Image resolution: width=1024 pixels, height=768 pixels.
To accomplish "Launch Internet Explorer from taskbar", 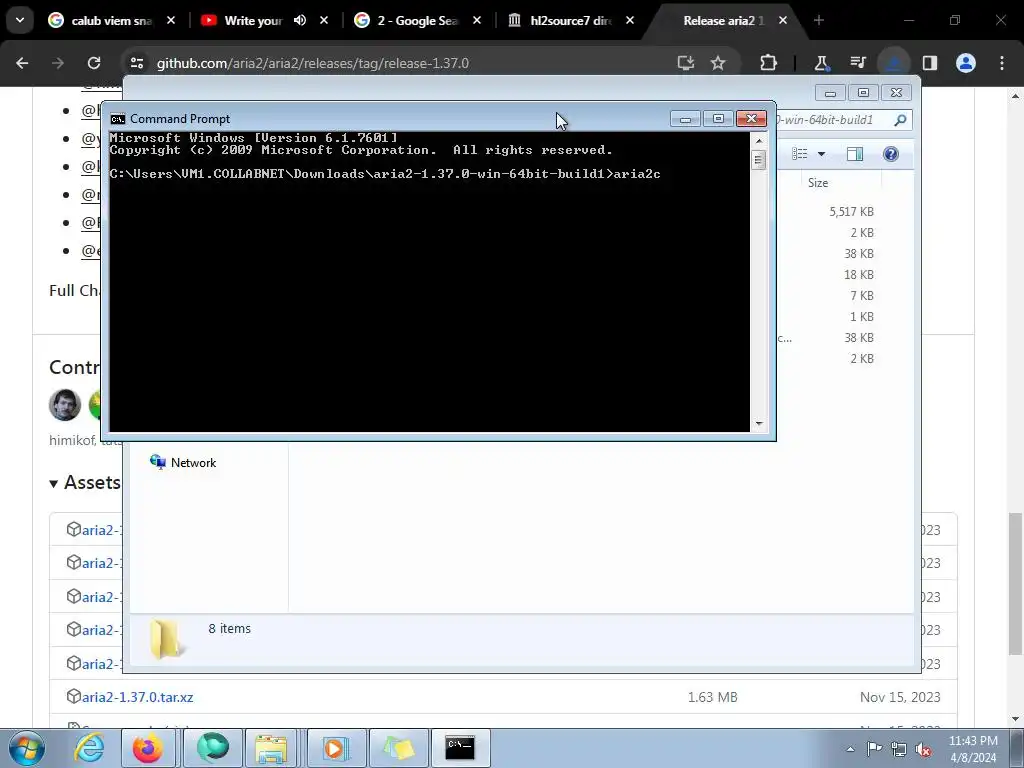I will click(x=88, y=748).
